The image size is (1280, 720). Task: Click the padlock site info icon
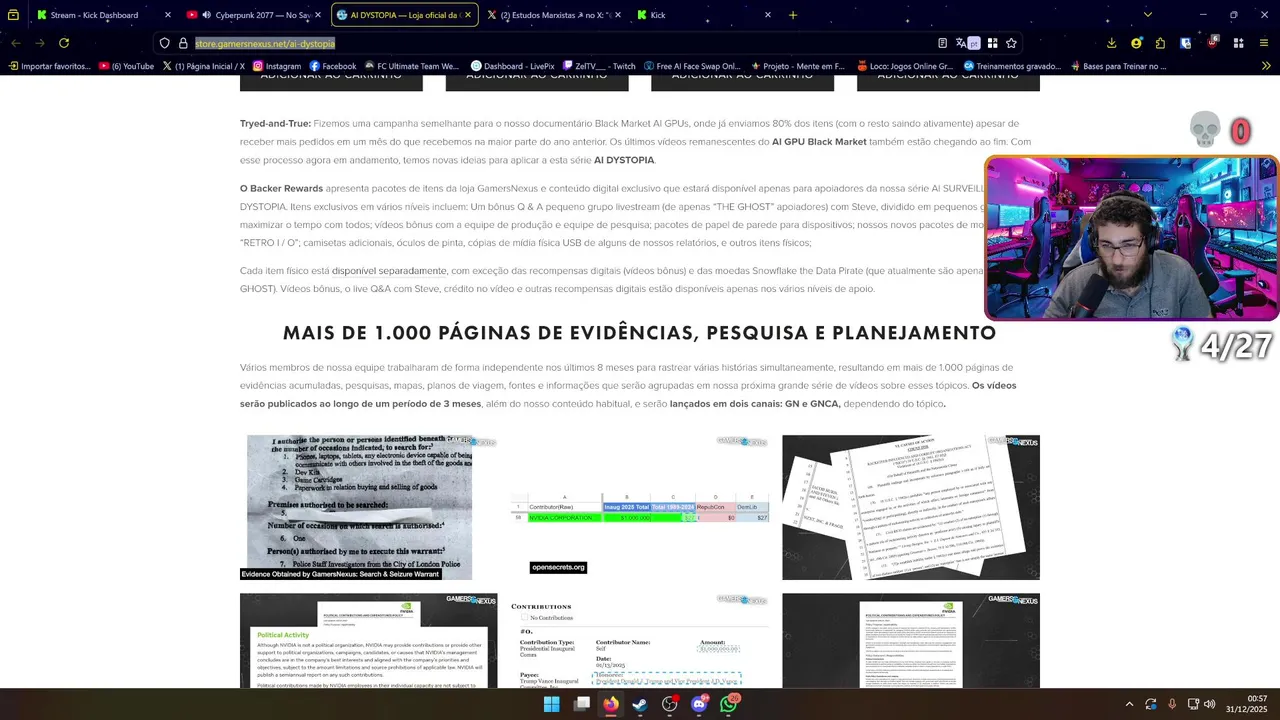(183, 43)
